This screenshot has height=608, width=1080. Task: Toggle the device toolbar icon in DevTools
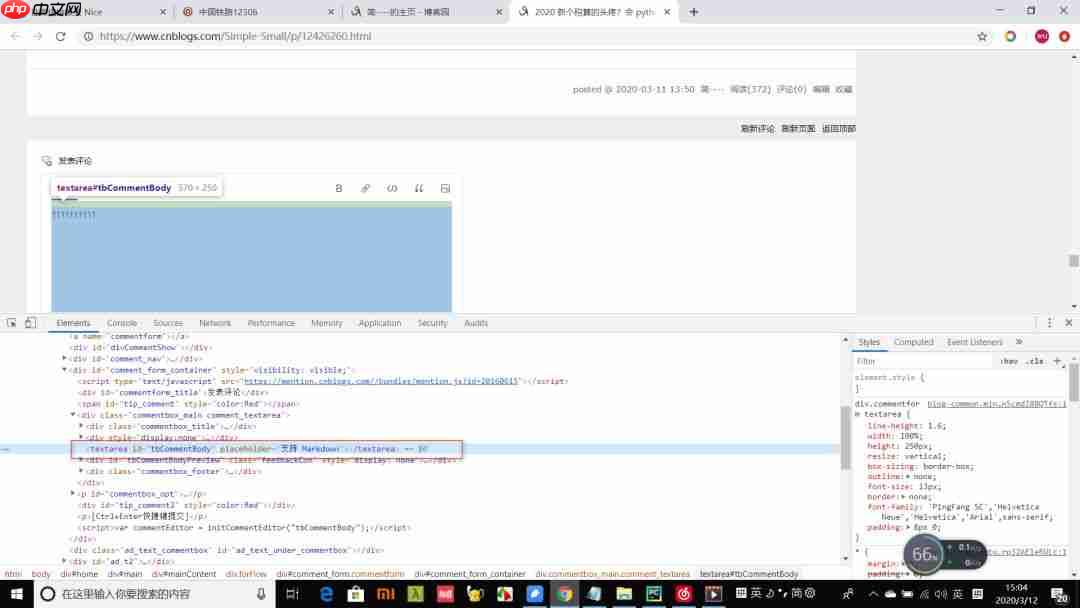coord(30,322)
